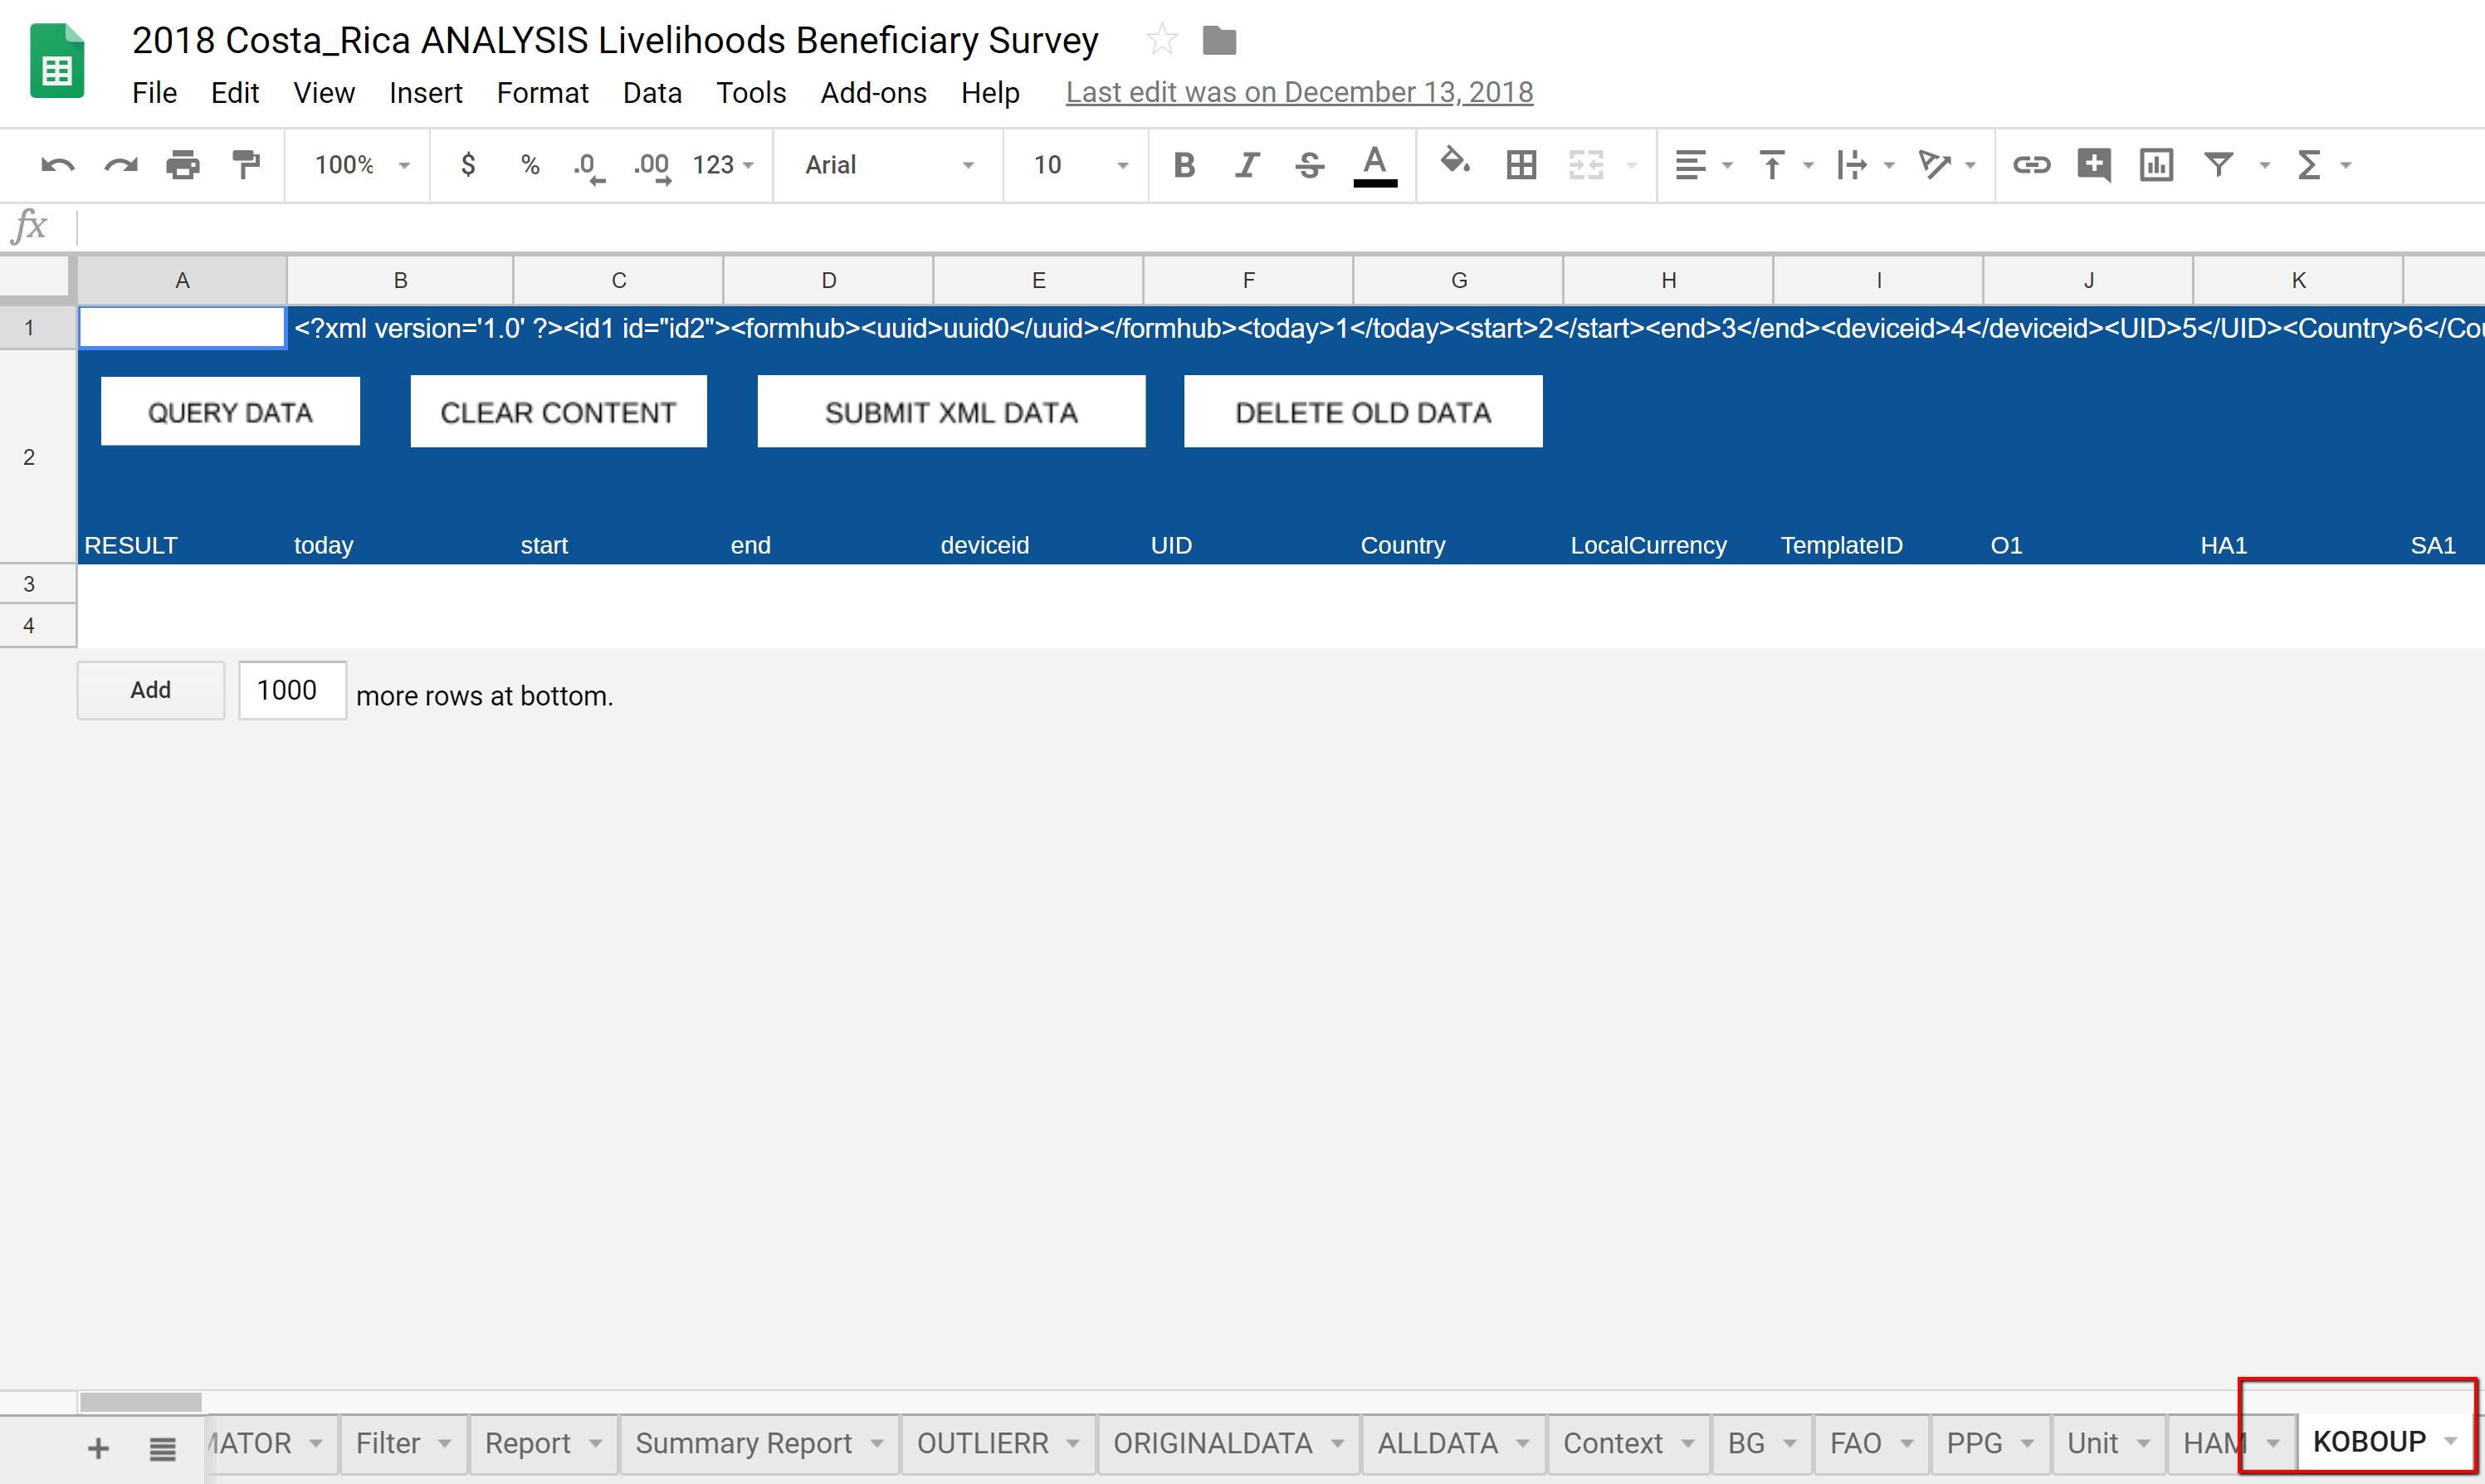
Task: Toggle italic formatting
Action: click(1246, 165)
